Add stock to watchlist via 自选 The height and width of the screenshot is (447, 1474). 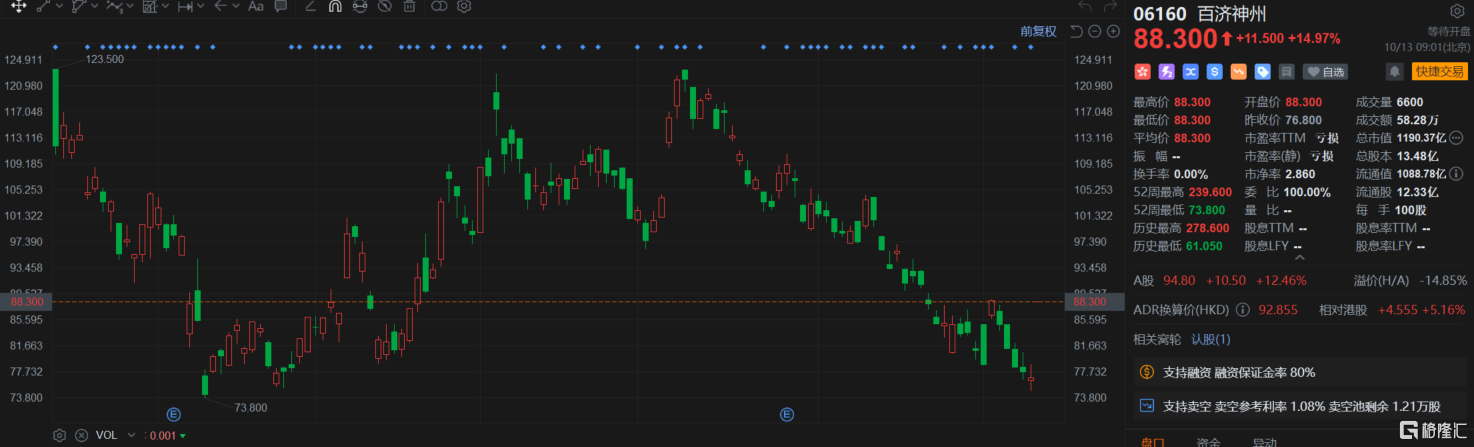[x=1325, y=72]
